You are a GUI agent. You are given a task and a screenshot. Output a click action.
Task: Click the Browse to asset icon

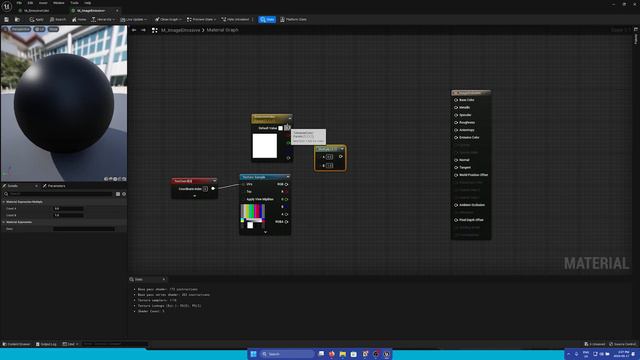click(x=17, y=19)
